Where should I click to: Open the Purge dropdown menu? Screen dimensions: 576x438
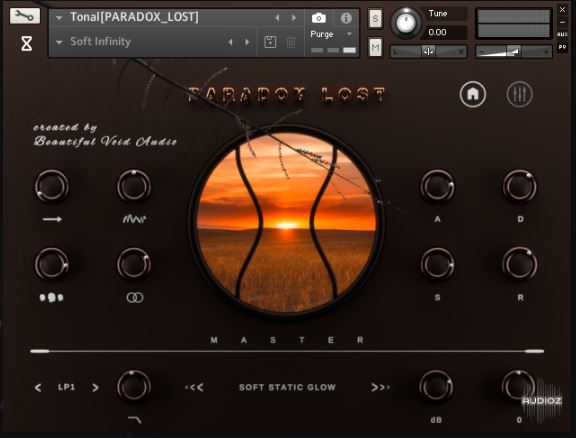pyautogui.click(x=331, y=34)
